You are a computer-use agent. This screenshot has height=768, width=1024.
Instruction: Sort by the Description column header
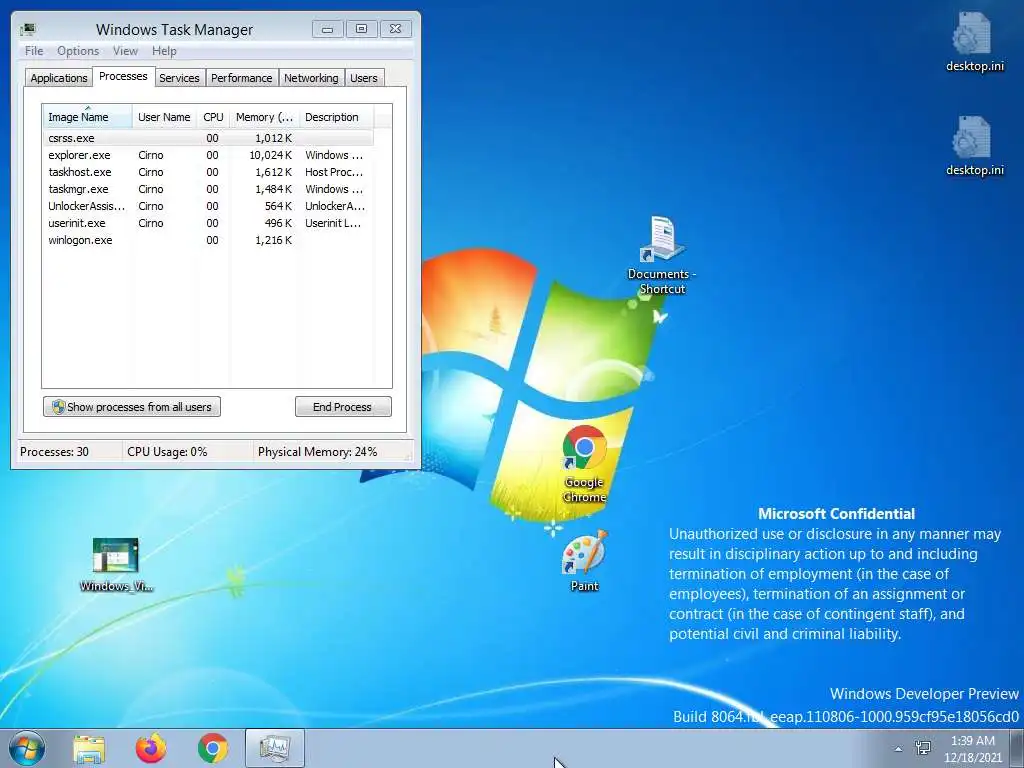[336, 117]
